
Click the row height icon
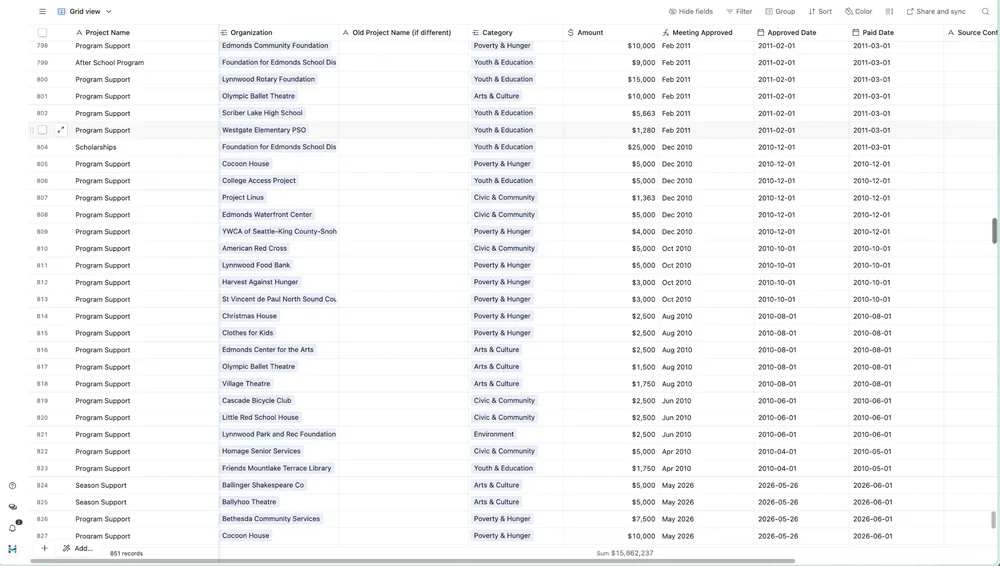890,11
